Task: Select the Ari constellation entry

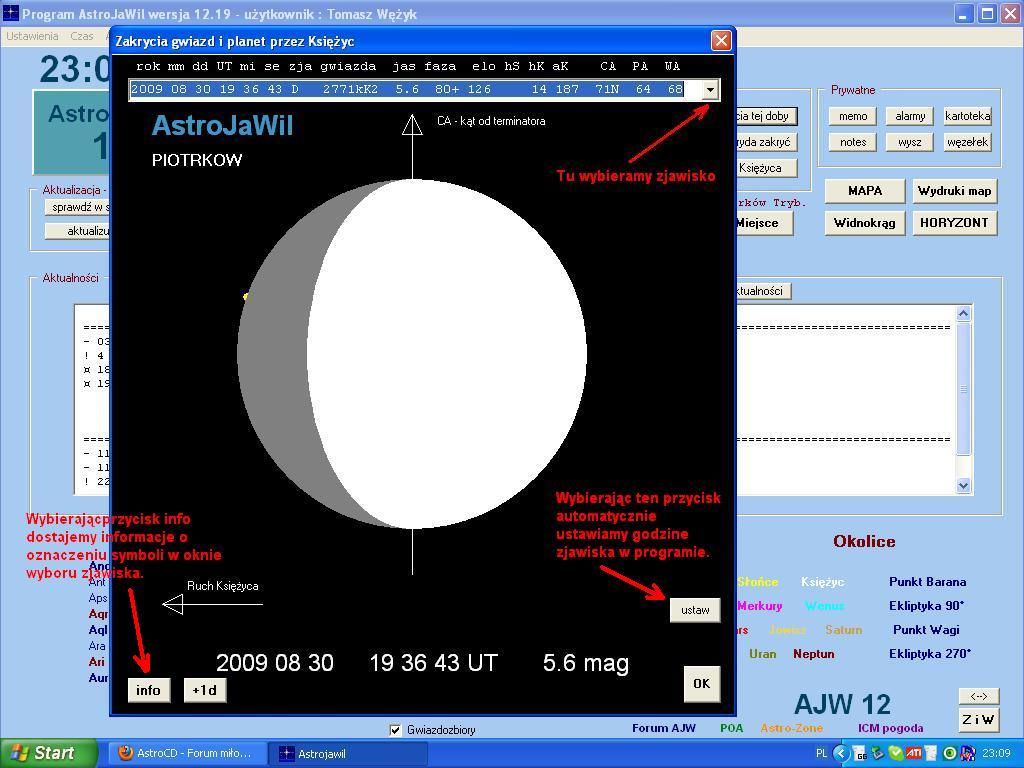Action: pos(97,662)
